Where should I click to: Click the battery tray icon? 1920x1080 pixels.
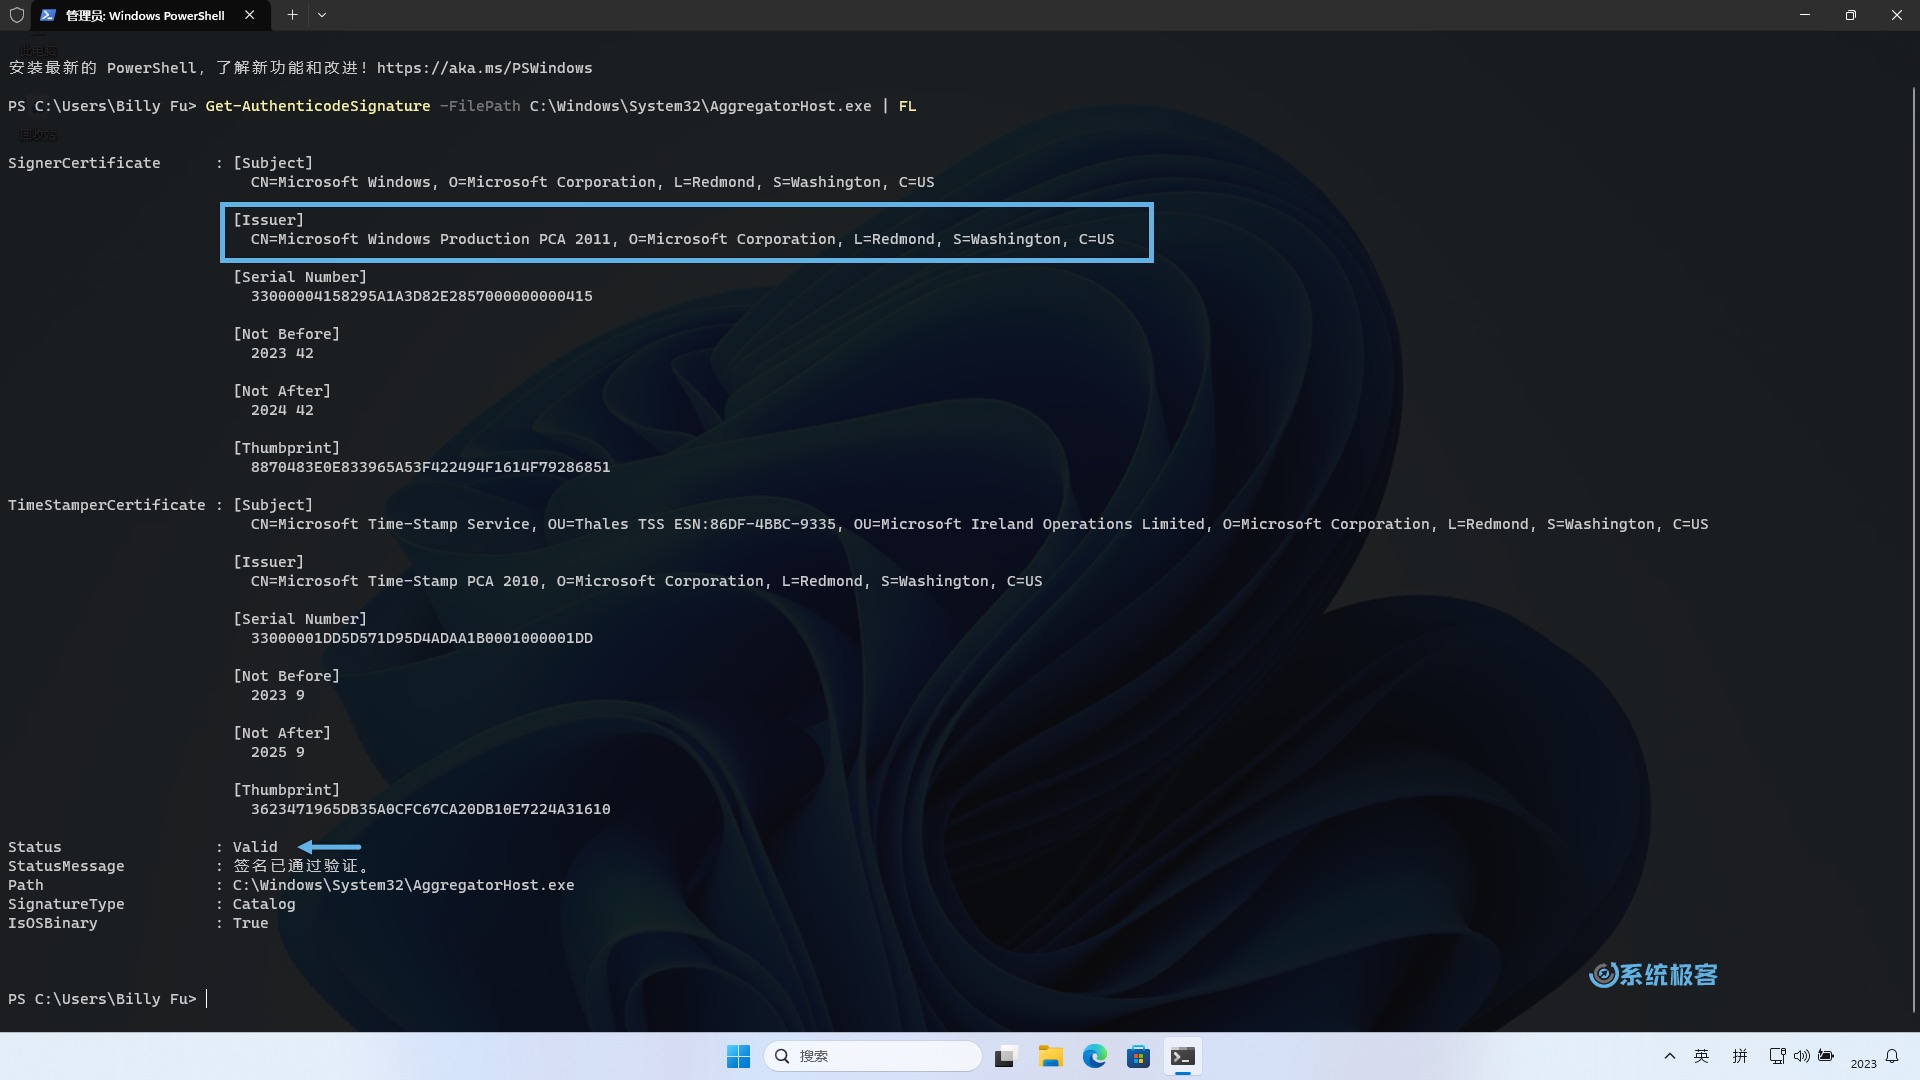1826,1056
